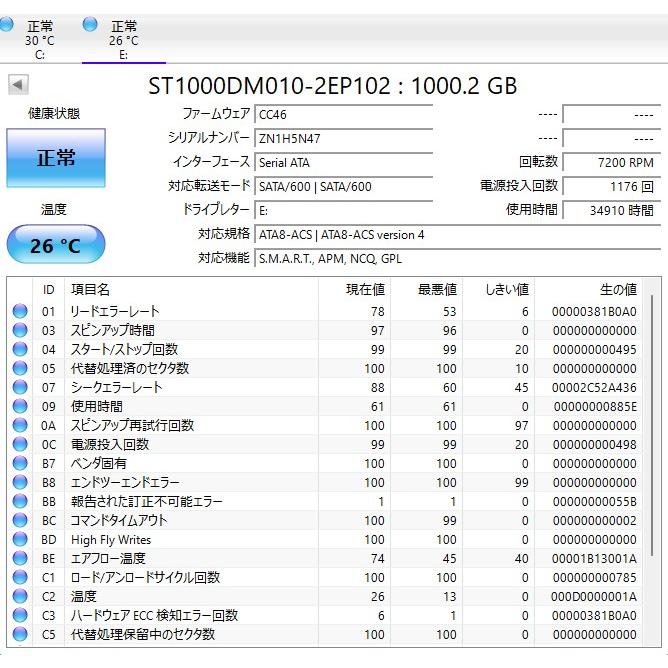Select the E: drive tab

(124, 40)
